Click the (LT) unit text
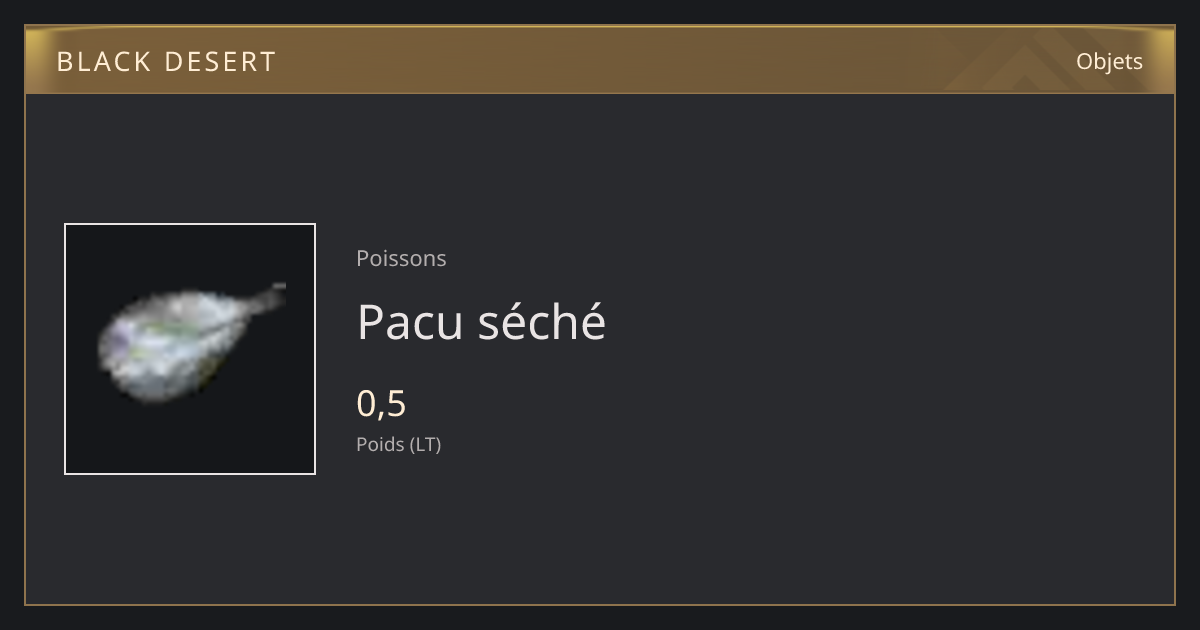The height and width of the screenshot is (630, 1200). [x=424, y=444]
